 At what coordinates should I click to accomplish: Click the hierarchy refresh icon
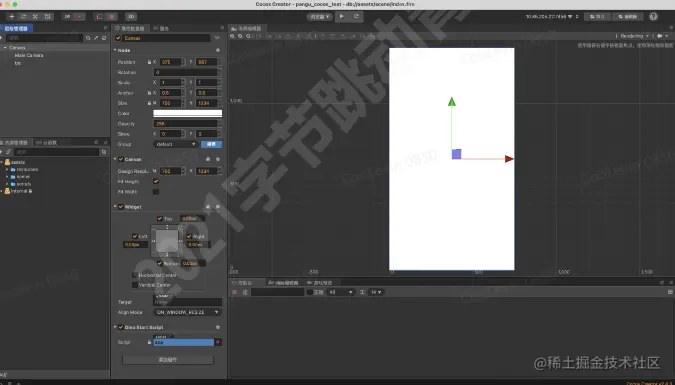pos(104,38)
